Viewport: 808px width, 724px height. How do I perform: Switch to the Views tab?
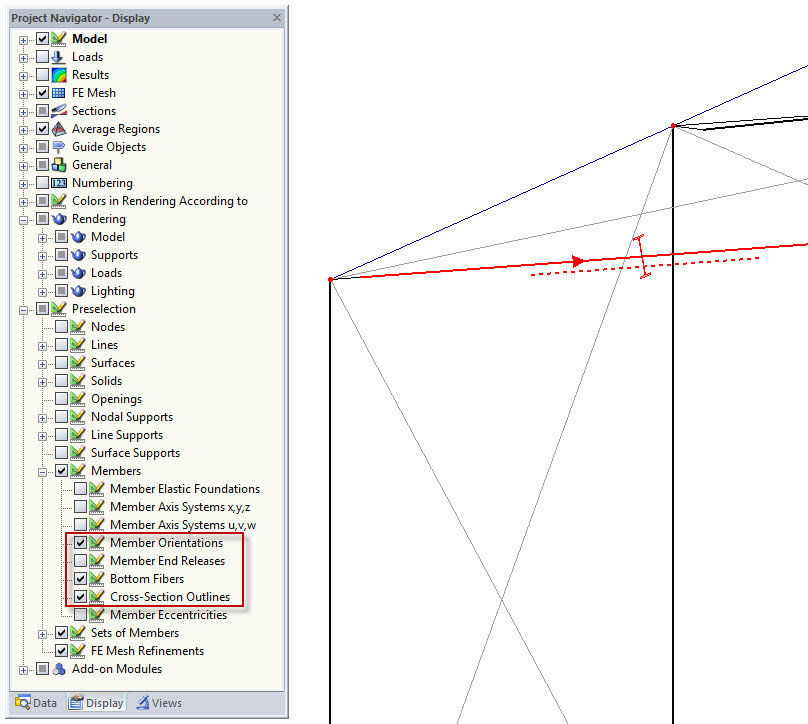click(159, 703)
